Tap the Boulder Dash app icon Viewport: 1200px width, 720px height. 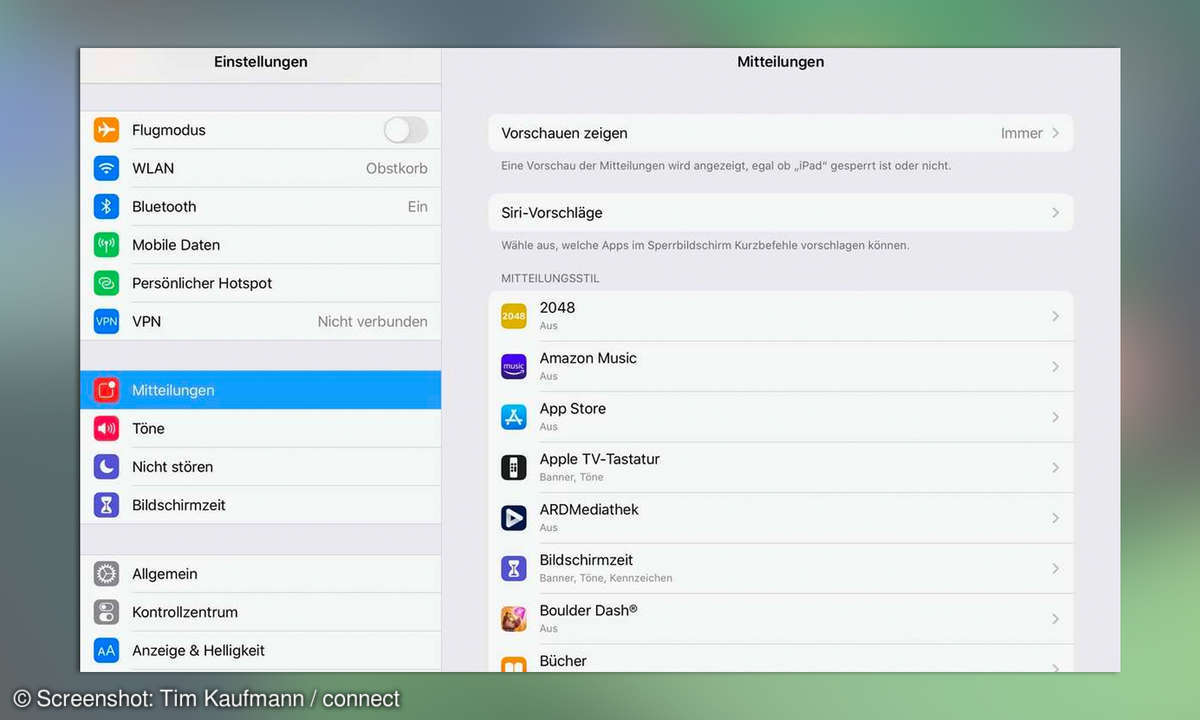tap(514, 619)
